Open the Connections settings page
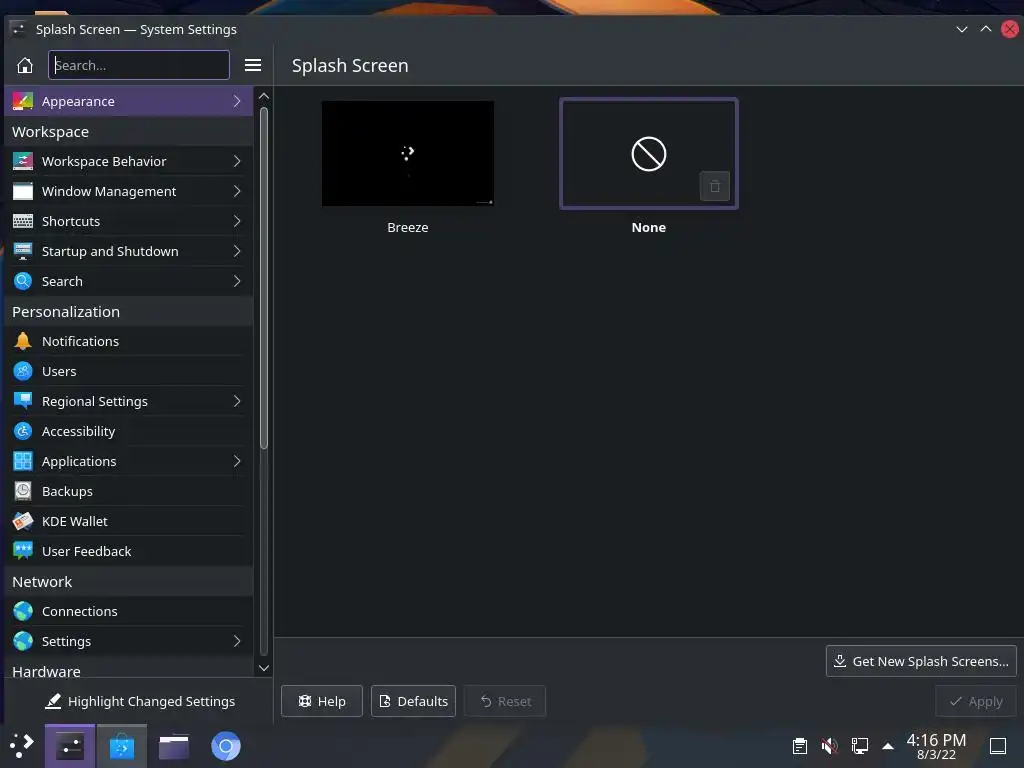Screen dimensions: 1024x768 tap(129, 611)
